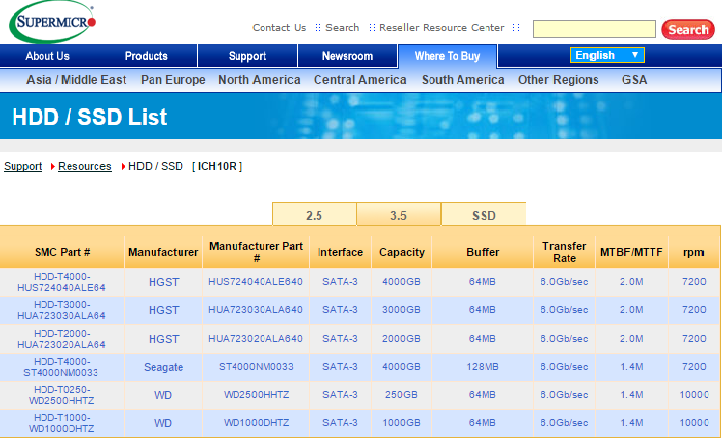Click the 128MB buffer cell

[x=482, y=367]
